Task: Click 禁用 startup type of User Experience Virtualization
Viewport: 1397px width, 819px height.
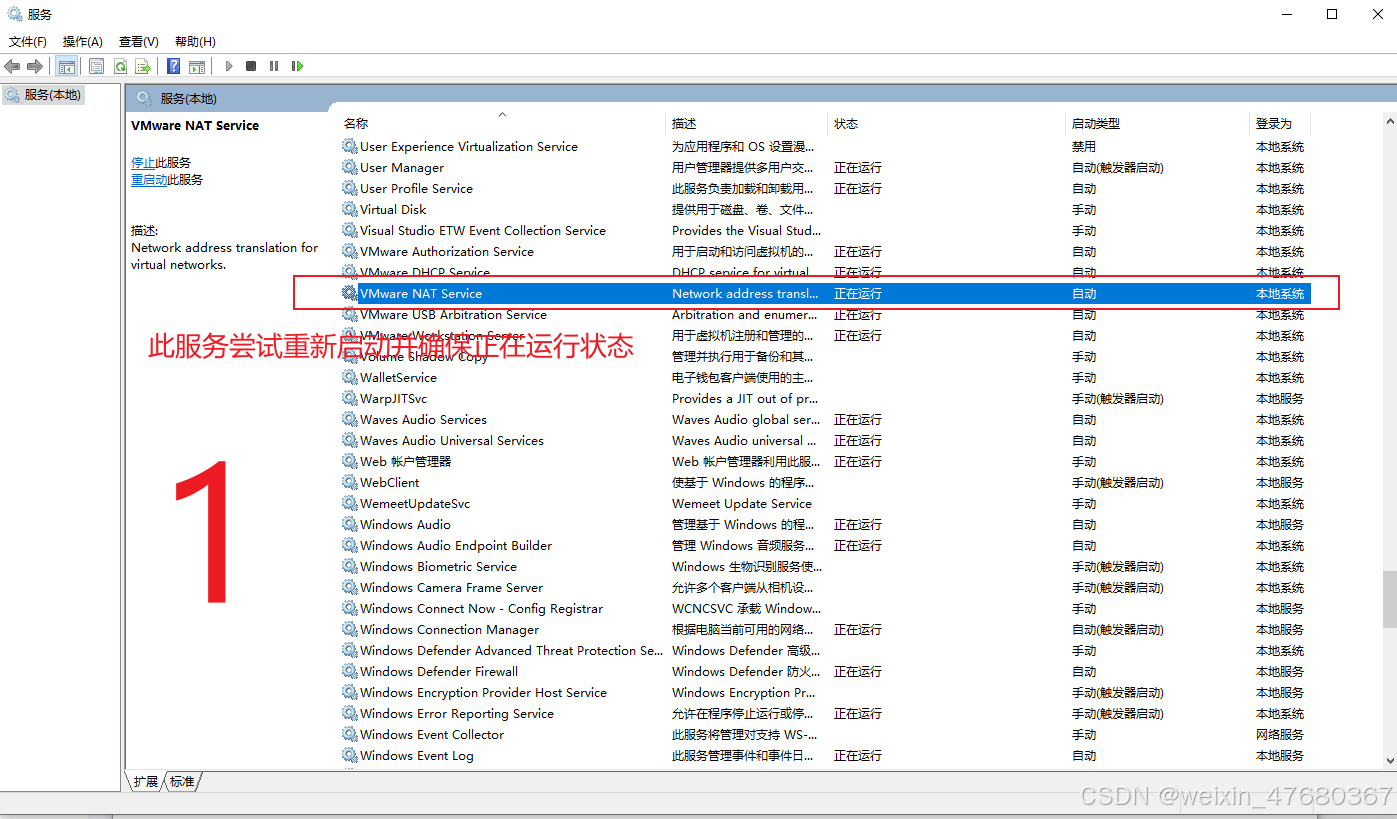Action: (1084, 146)
